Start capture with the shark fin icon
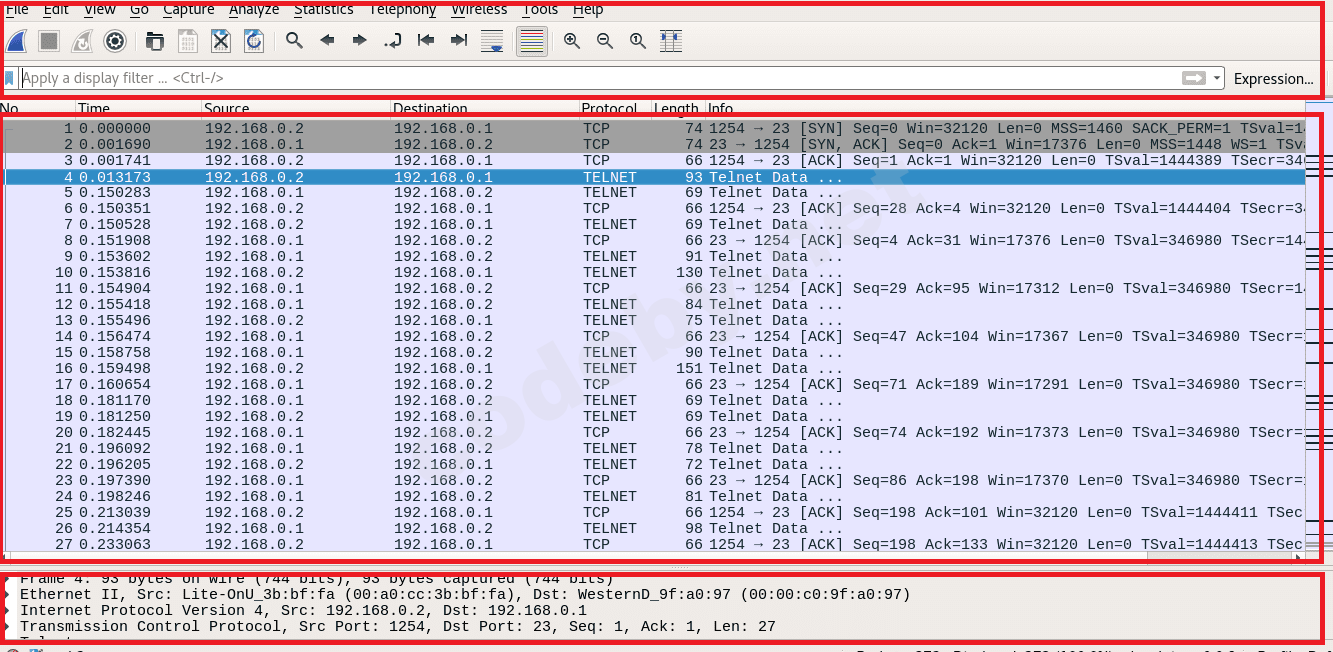 (x=17, y=41)
